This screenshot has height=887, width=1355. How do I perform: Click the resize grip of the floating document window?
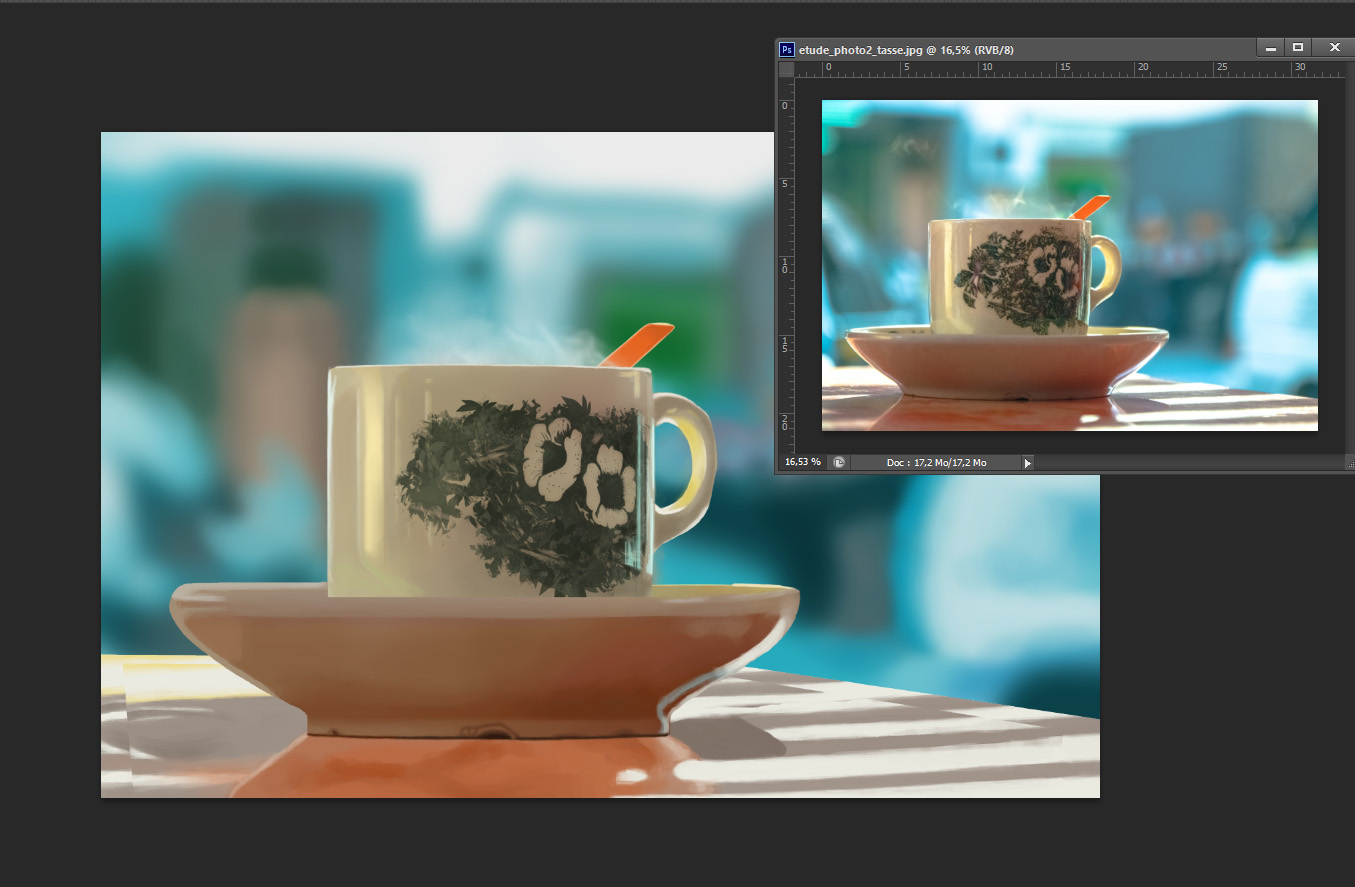[x=1348, y=466]
